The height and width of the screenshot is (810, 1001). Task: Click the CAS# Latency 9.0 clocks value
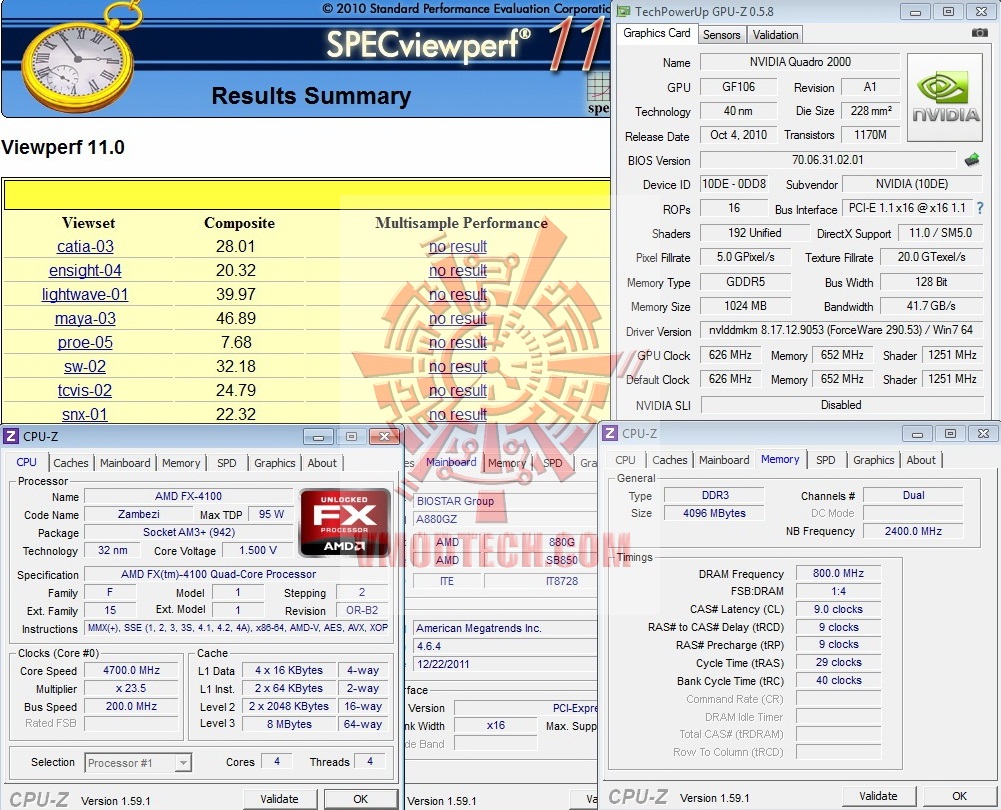(x=838, y=609)
